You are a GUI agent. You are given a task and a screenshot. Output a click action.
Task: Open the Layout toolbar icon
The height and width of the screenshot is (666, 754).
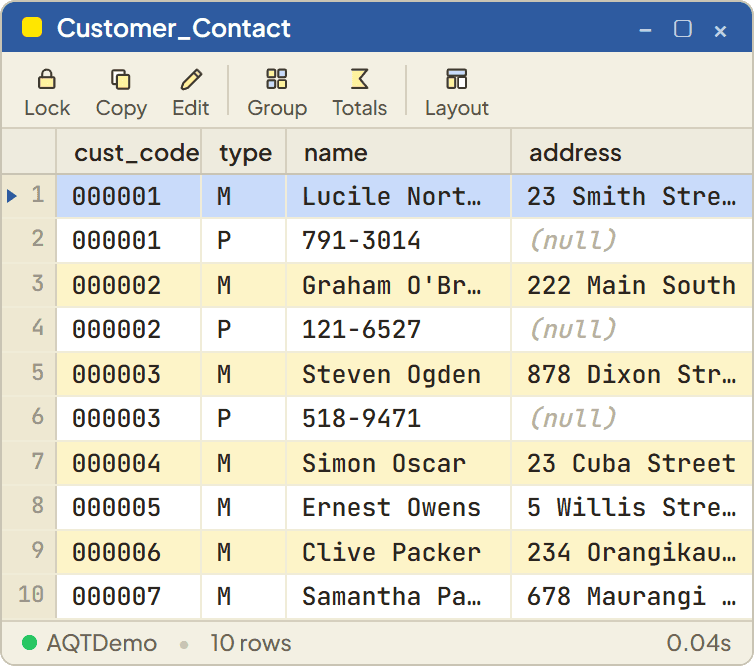click(456, 79)
